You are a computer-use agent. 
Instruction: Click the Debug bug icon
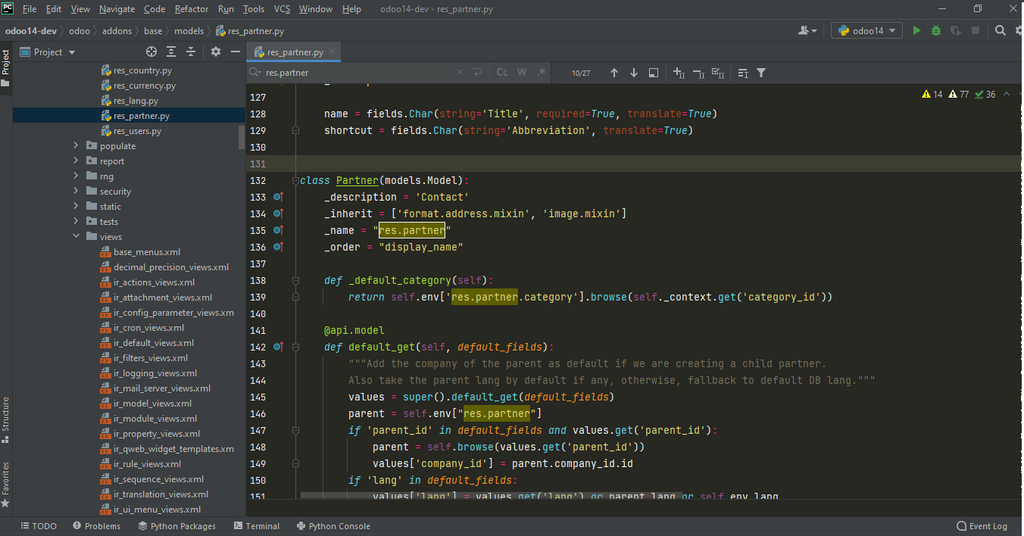pos(936,31)
